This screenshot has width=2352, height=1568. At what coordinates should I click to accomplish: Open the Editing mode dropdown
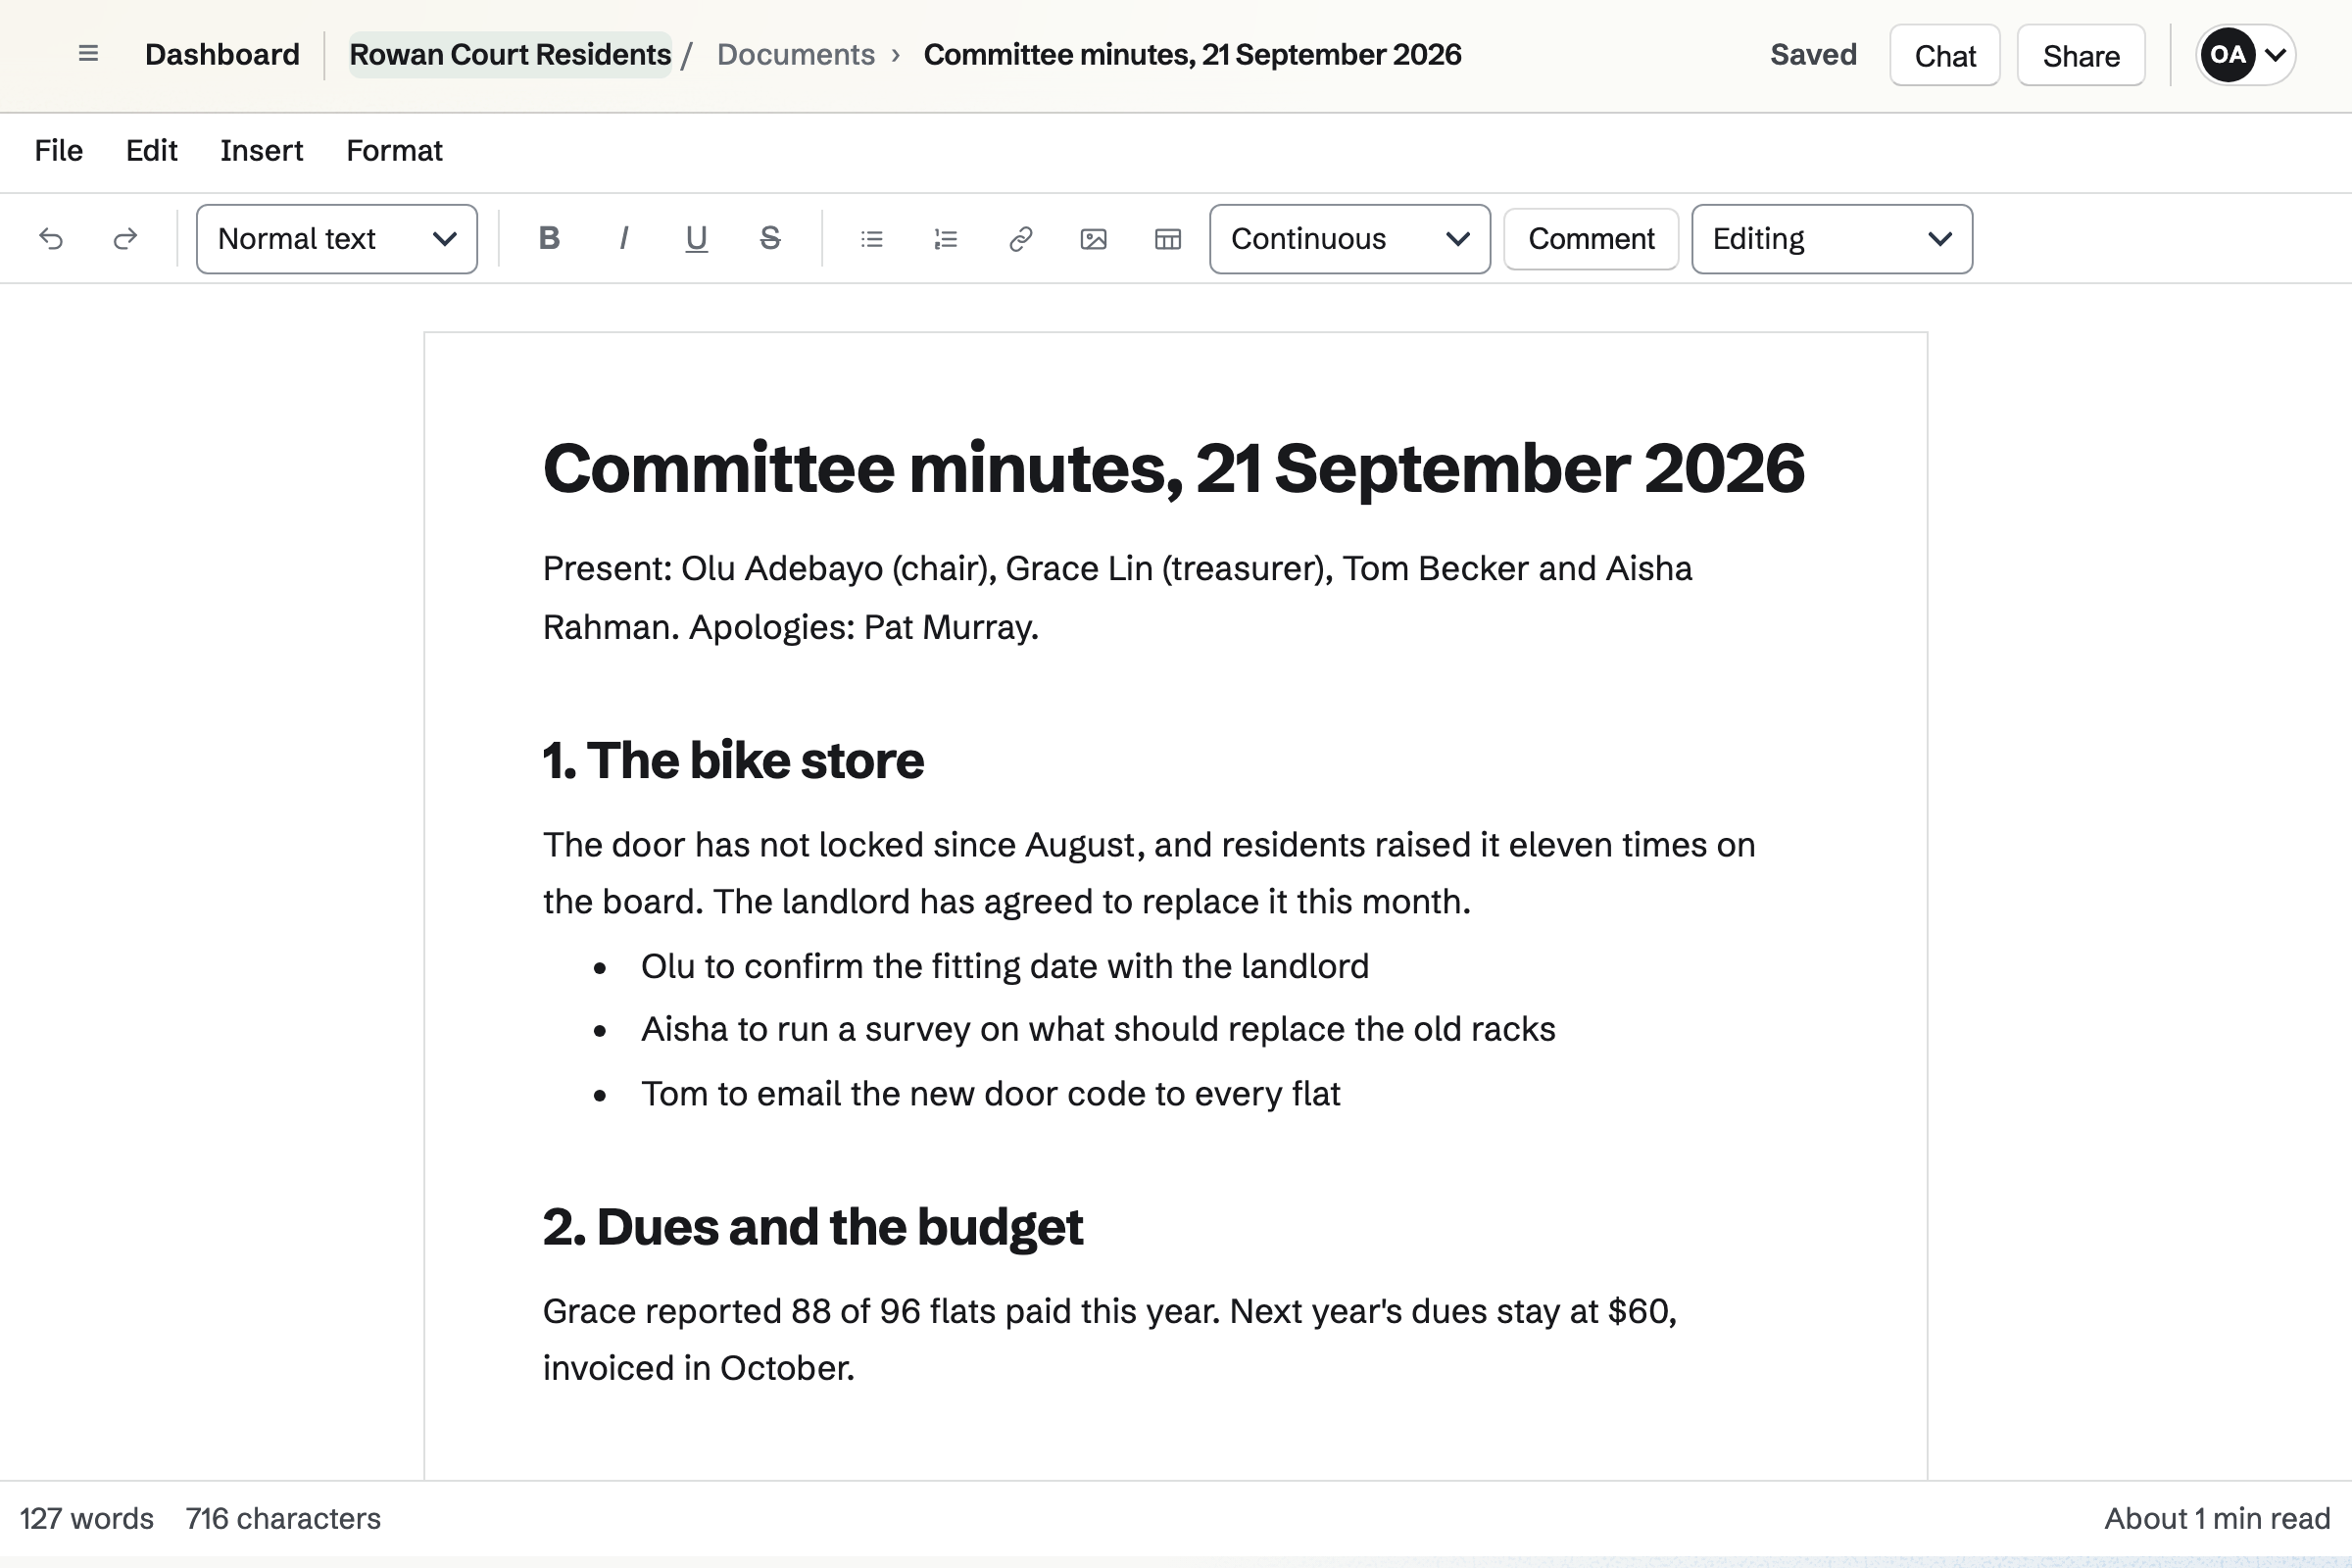click(x=1832, y=239)
